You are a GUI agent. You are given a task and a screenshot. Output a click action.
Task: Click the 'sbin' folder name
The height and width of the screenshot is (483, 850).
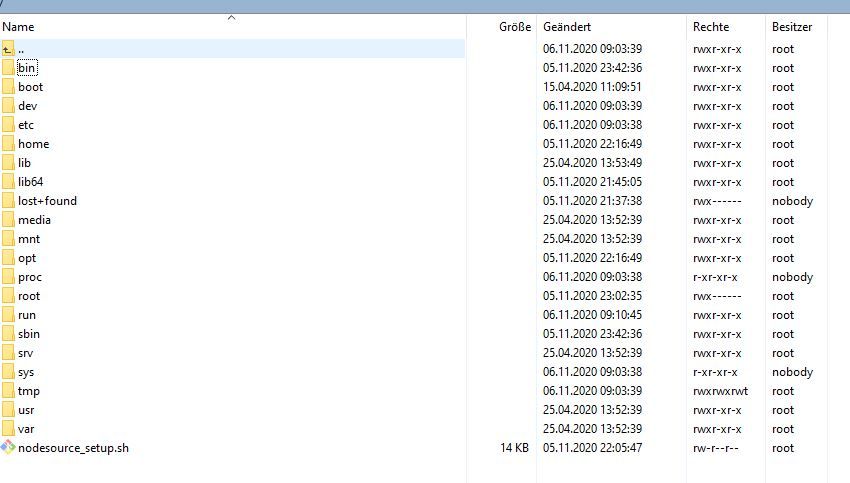click(x=29, y=333)
